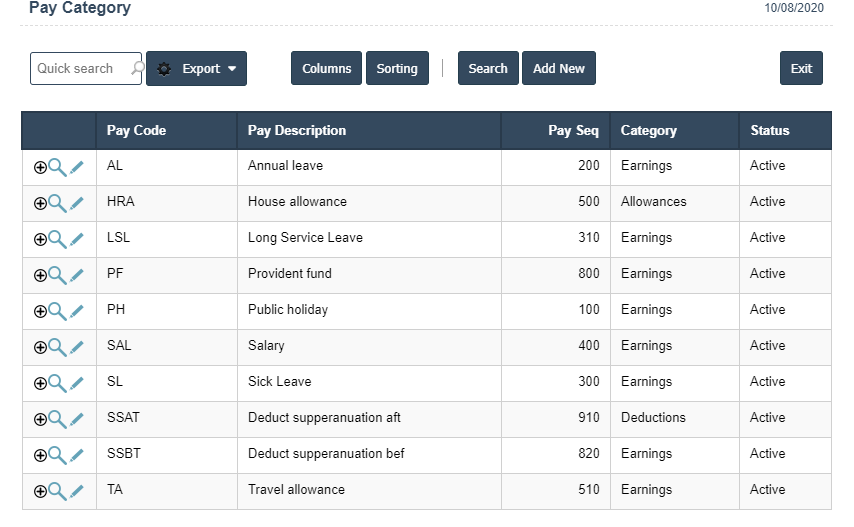Click the magnifier icon inside the quick search box
The height and width of the screenshot is (527, 854).
(x=137, y=69)
